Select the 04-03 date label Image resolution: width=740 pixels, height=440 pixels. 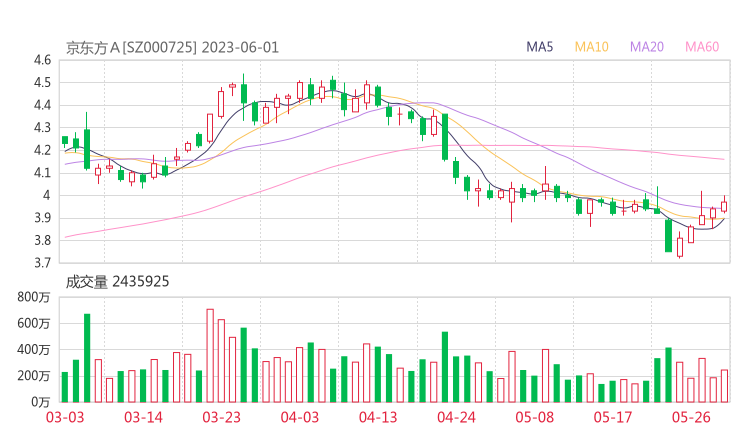[x=300, y=417]
